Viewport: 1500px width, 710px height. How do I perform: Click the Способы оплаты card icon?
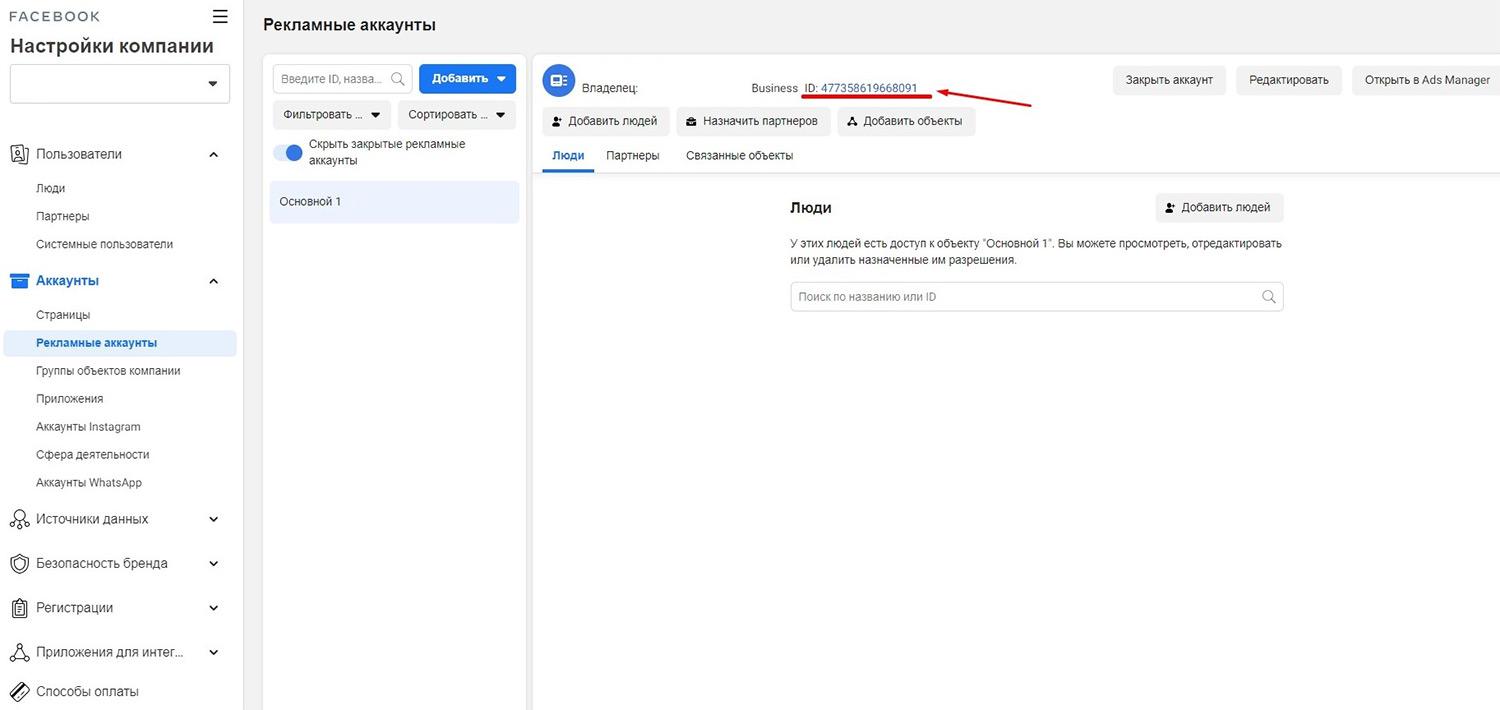[x=18, y=691]
